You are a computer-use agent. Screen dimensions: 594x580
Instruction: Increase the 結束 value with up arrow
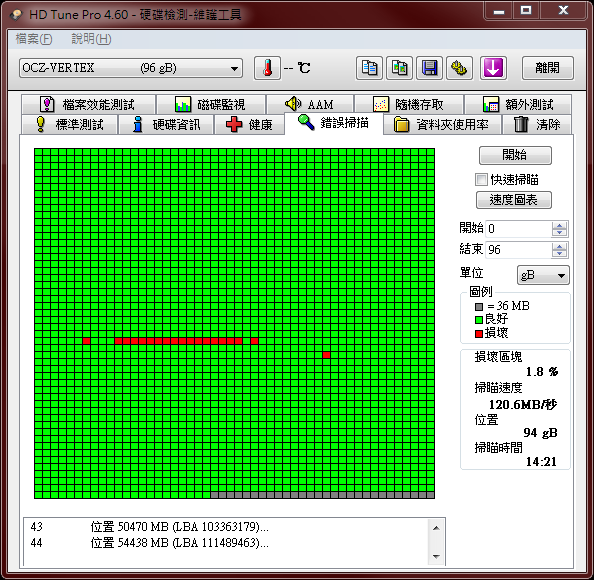pos(559,246)
